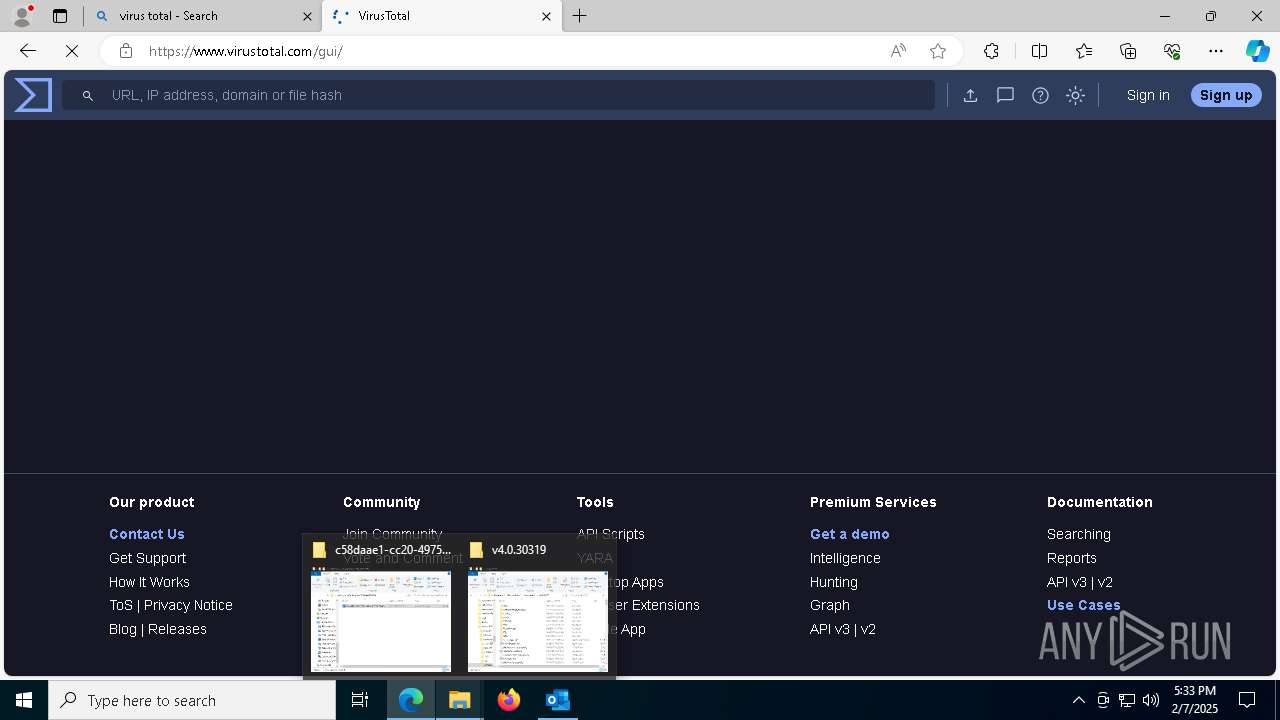This screenshot has width=1280, height=720.
Task: Open the help question mark icon
Action: 1040,95
